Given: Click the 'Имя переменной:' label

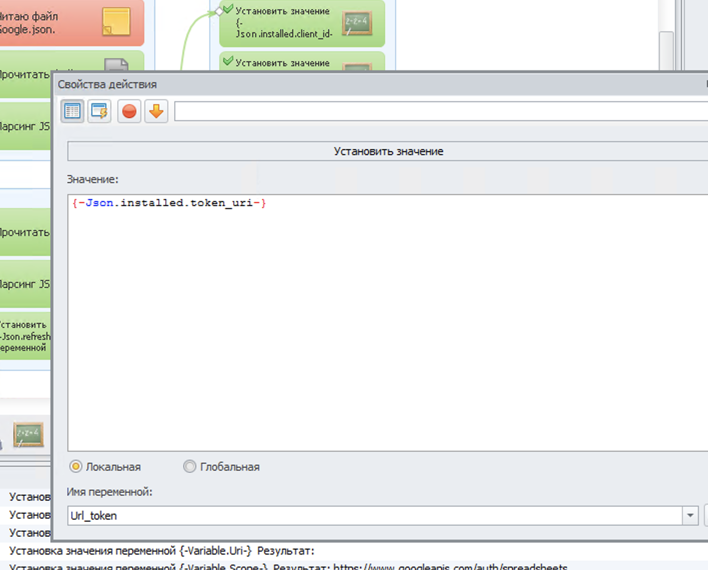Looking at the screenshot, I should [110, 492].
